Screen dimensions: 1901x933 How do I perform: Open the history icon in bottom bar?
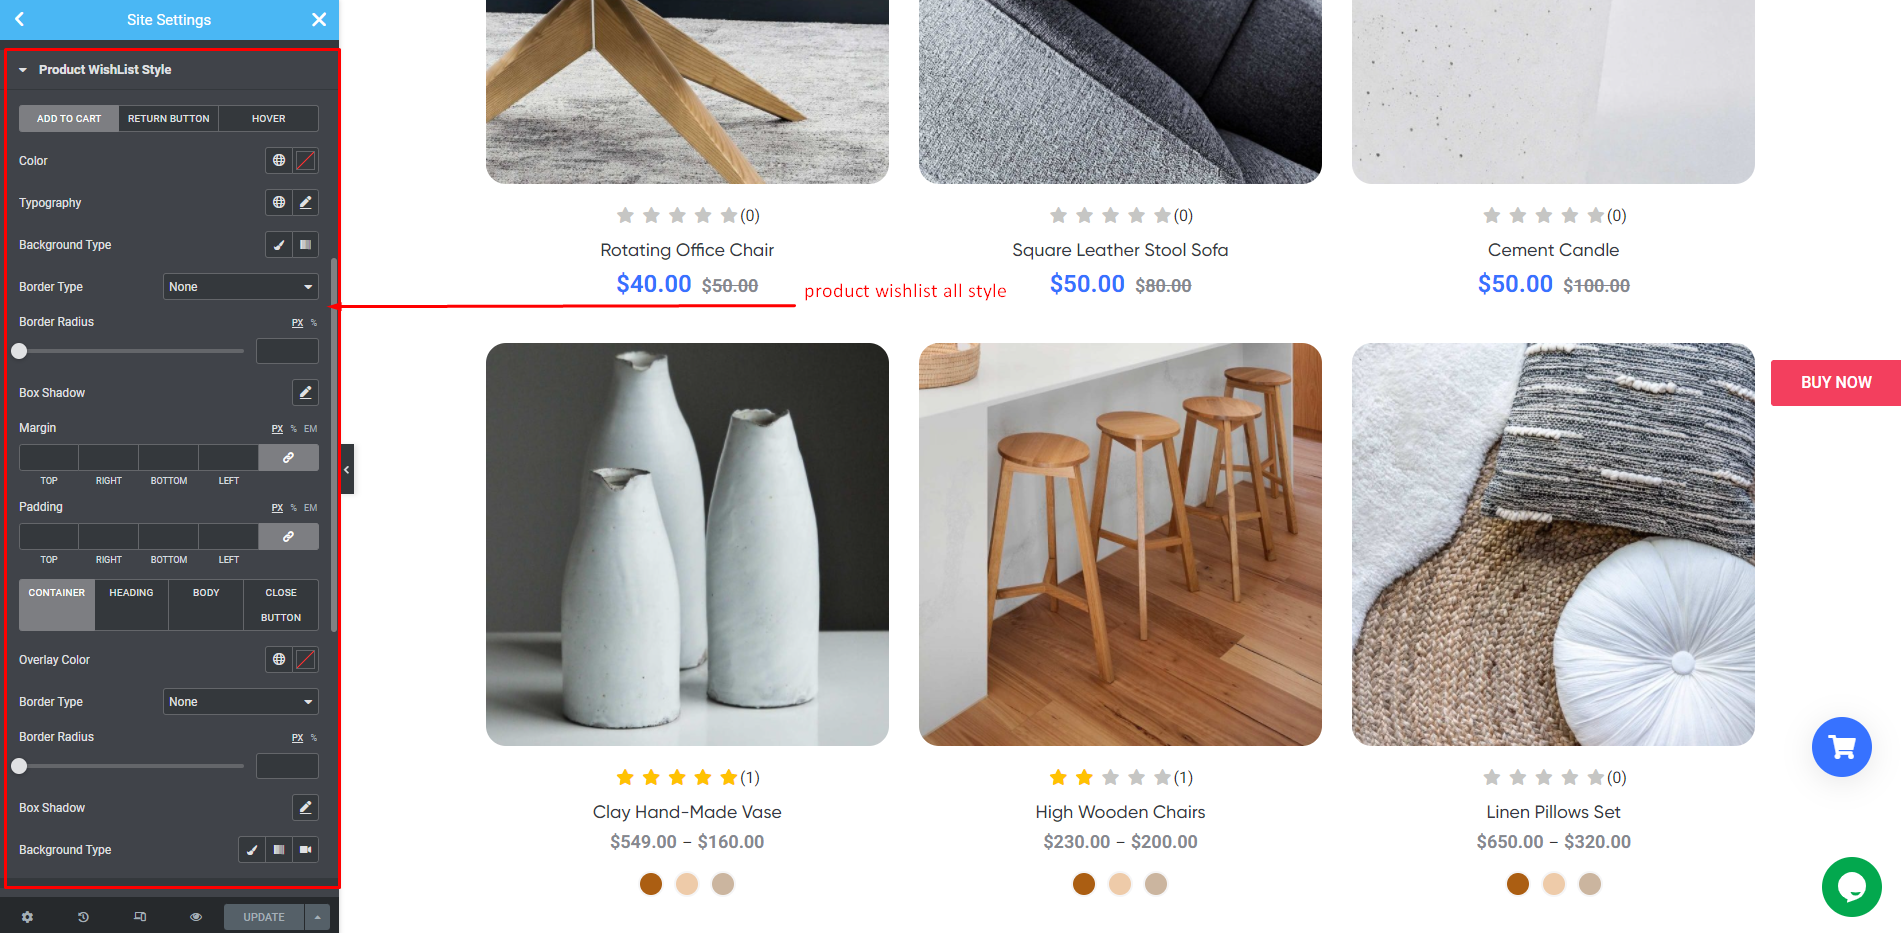83,917
